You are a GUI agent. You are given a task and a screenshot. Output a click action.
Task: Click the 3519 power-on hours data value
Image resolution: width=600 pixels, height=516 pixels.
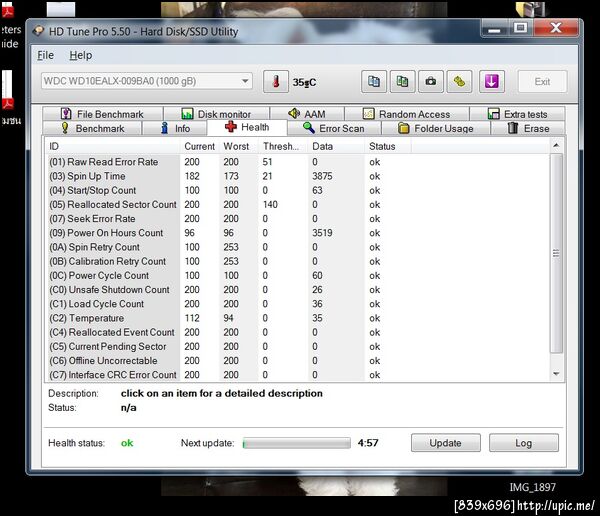[x=322, y=233]
